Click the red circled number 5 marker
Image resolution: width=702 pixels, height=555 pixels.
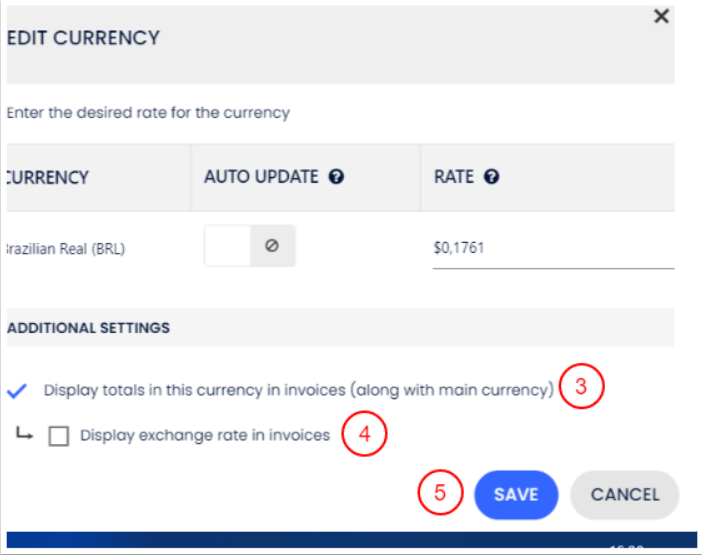pos(440,493)
